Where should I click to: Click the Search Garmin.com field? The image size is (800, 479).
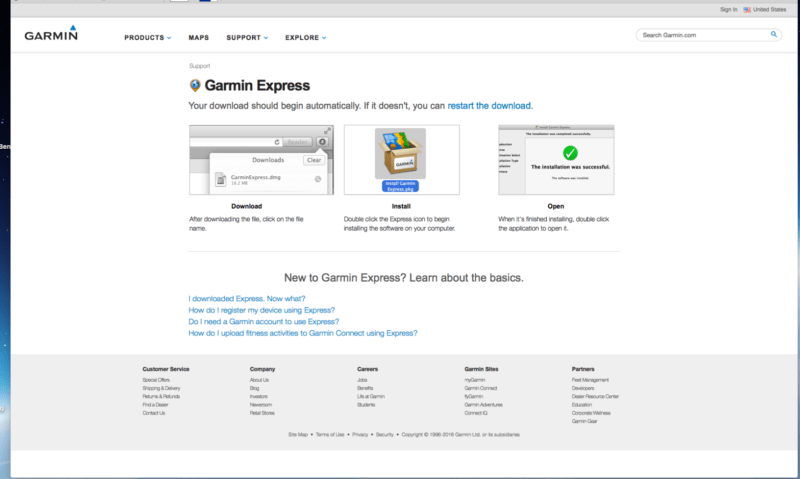(x=708, y=35)
